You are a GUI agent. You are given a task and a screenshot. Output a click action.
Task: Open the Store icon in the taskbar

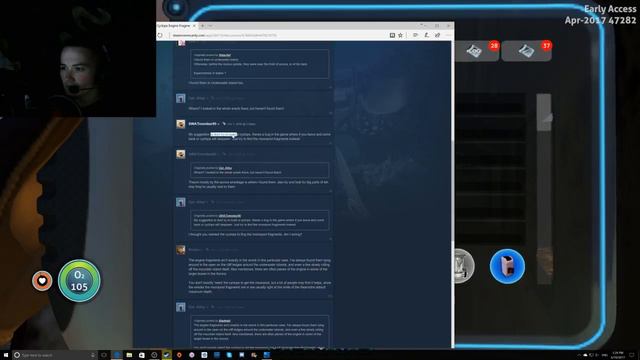[142, 355]
